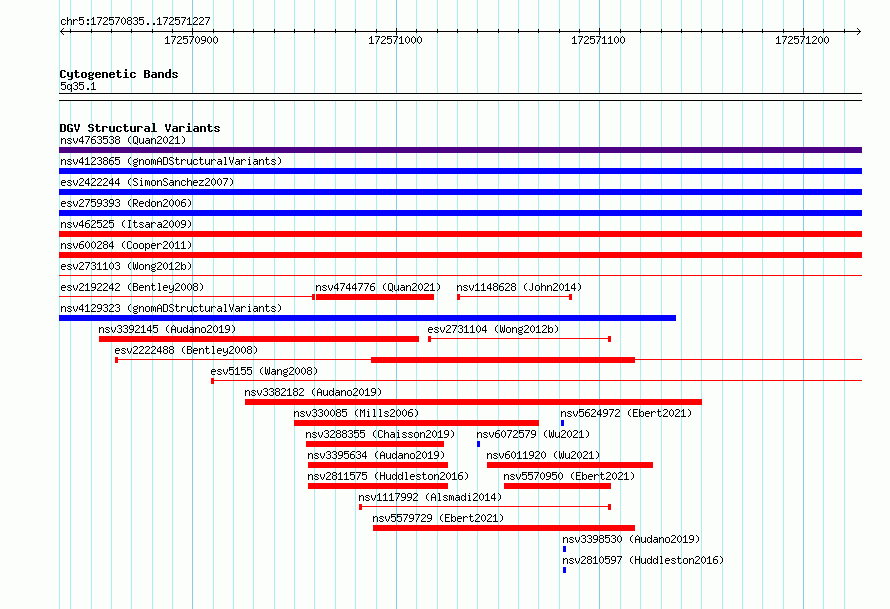The height and width of the screenshot is (609, 890).
Task: Select red bar under nsv5579729 (Ebert2021)
Action: coord(504,528)
